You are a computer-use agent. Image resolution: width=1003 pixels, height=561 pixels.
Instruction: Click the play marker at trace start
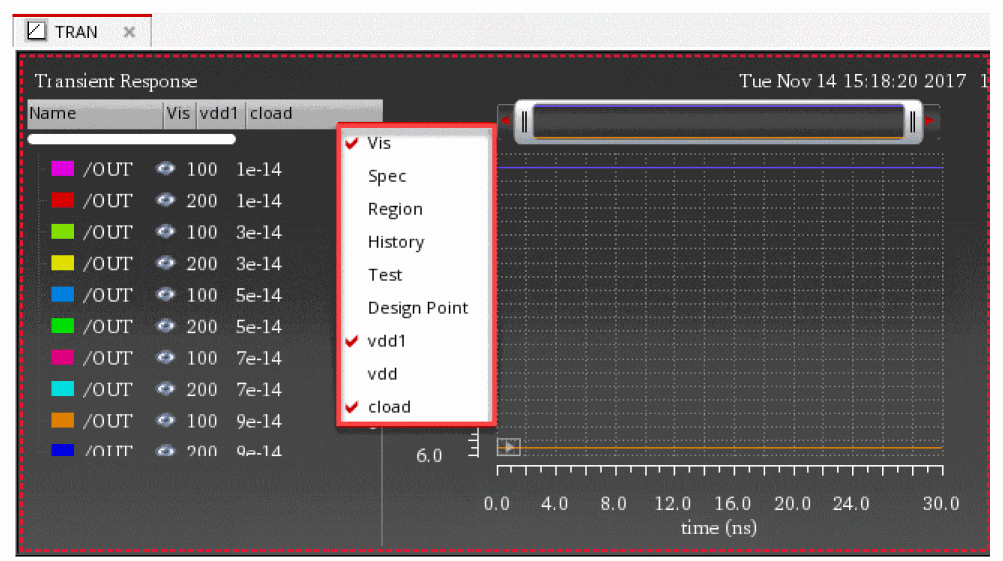tap(509, 447)
